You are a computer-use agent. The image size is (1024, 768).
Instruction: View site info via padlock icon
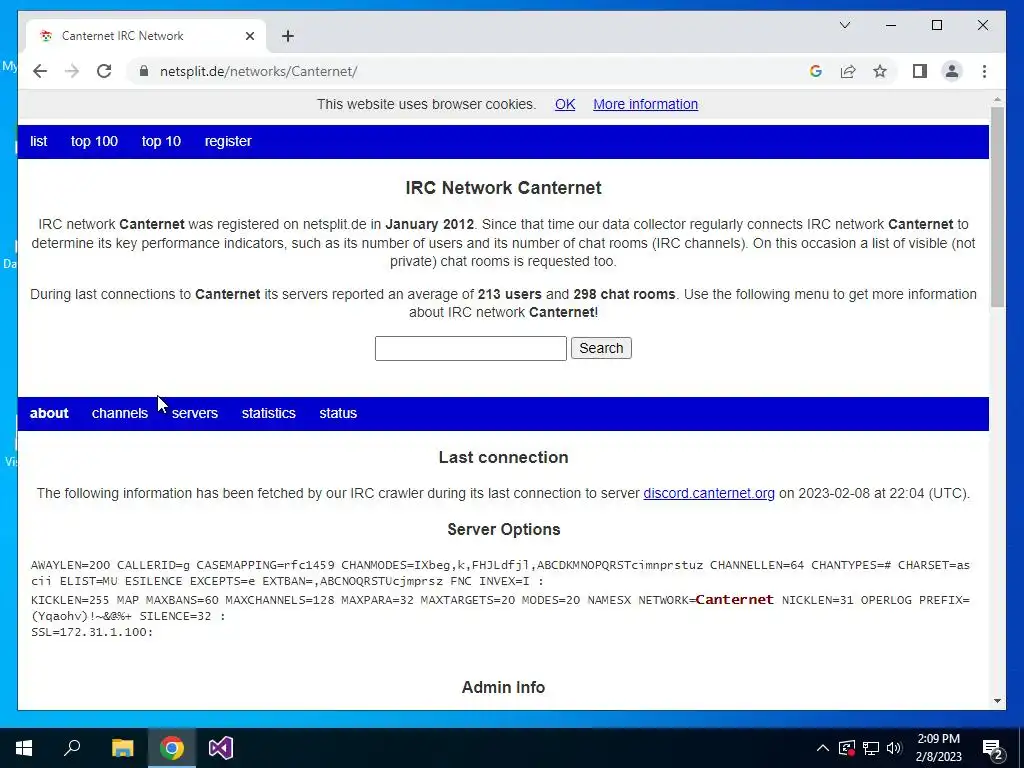[144, 71]
